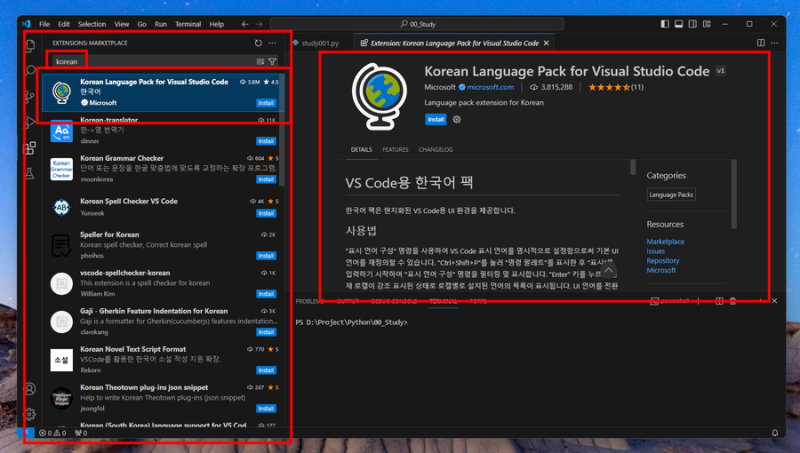Install the Korean Grammar Checker extension

[266, 180]
